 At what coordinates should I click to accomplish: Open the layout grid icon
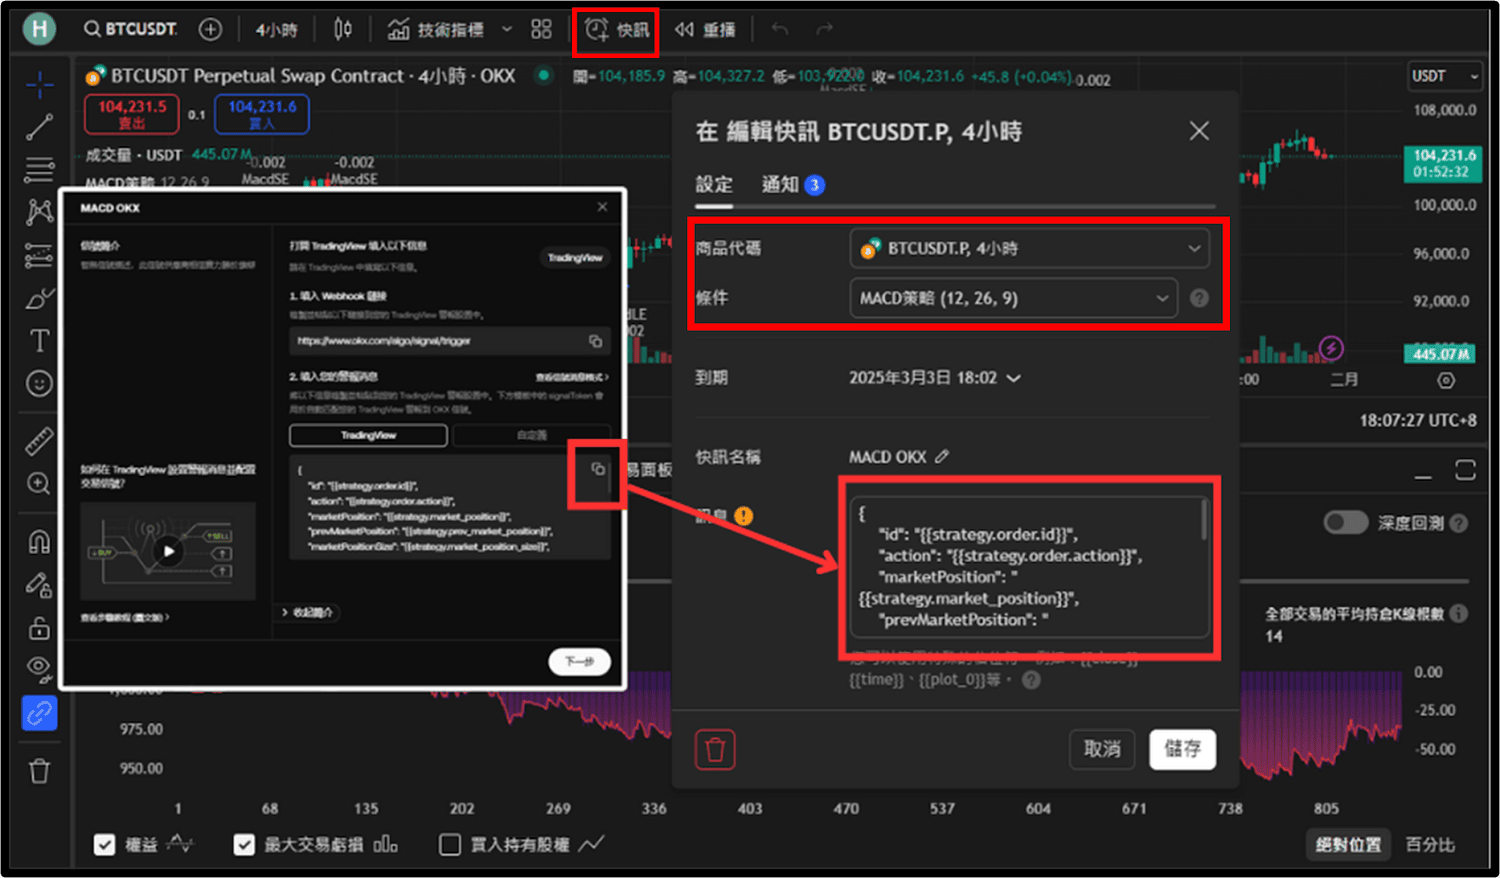(541, 29)
